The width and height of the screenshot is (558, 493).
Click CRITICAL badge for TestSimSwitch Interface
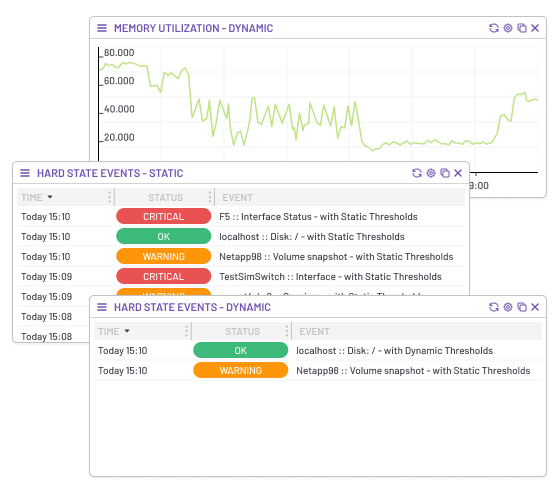tap(164, 276)
